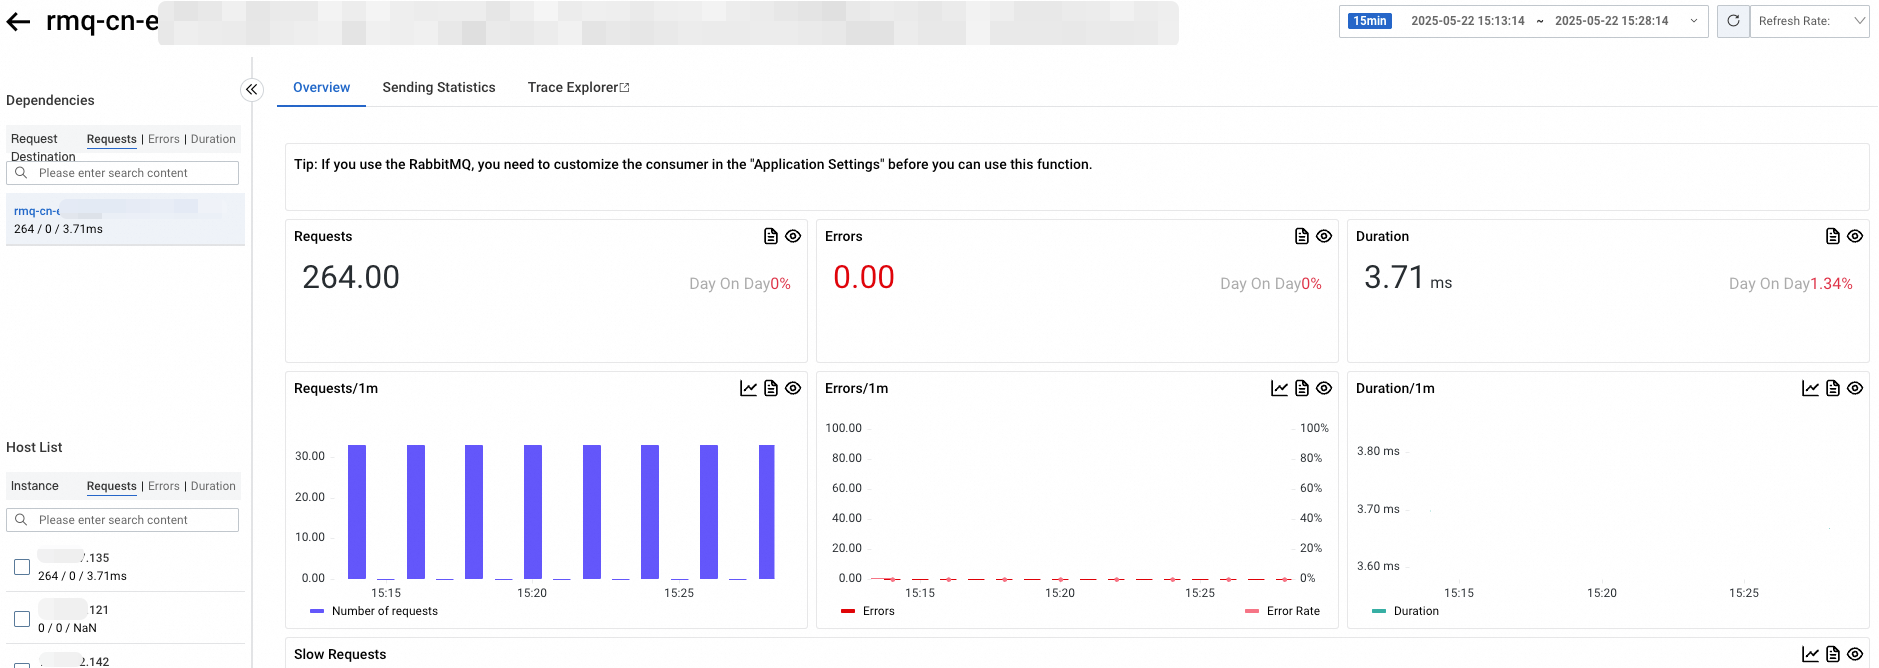
Task: Check the host ending in 121
Action: 22,619
